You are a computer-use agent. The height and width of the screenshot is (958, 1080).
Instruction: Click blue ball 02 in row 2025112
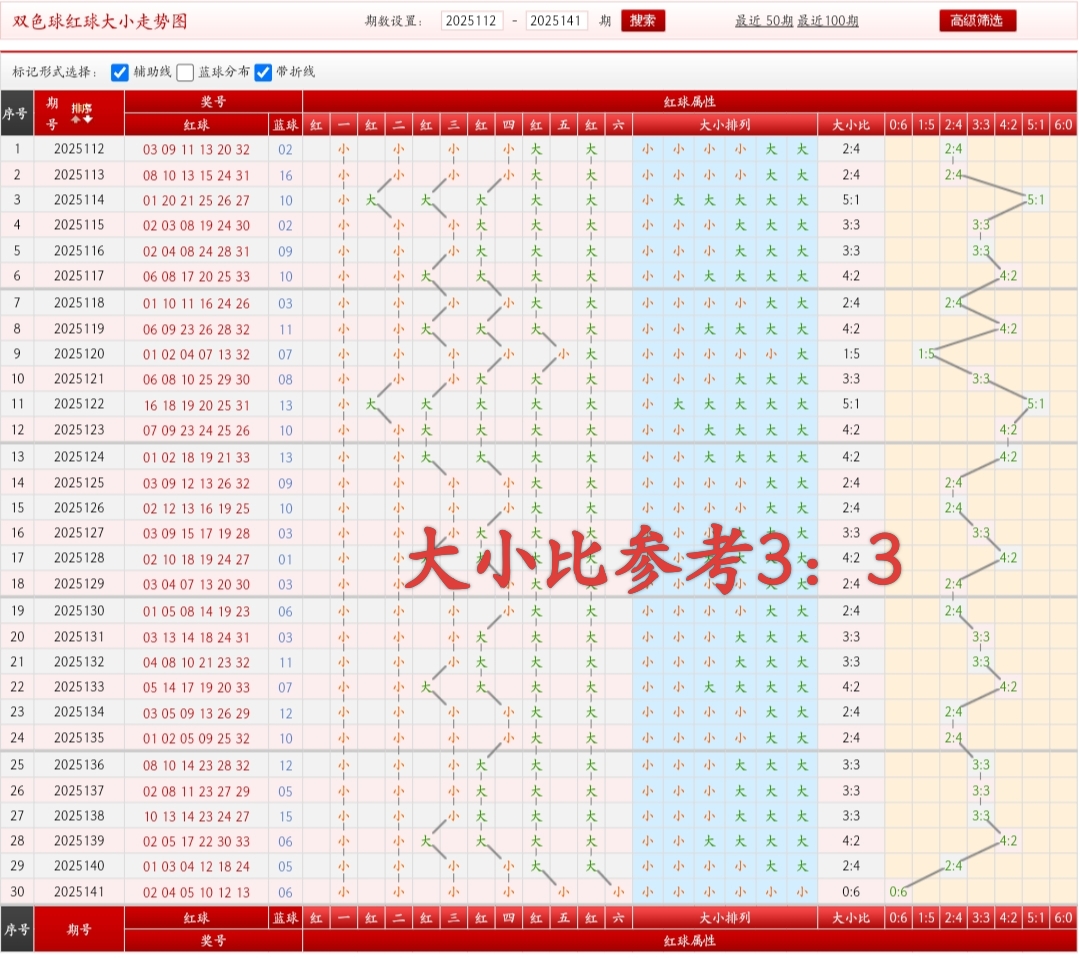[x=287, y=148]
